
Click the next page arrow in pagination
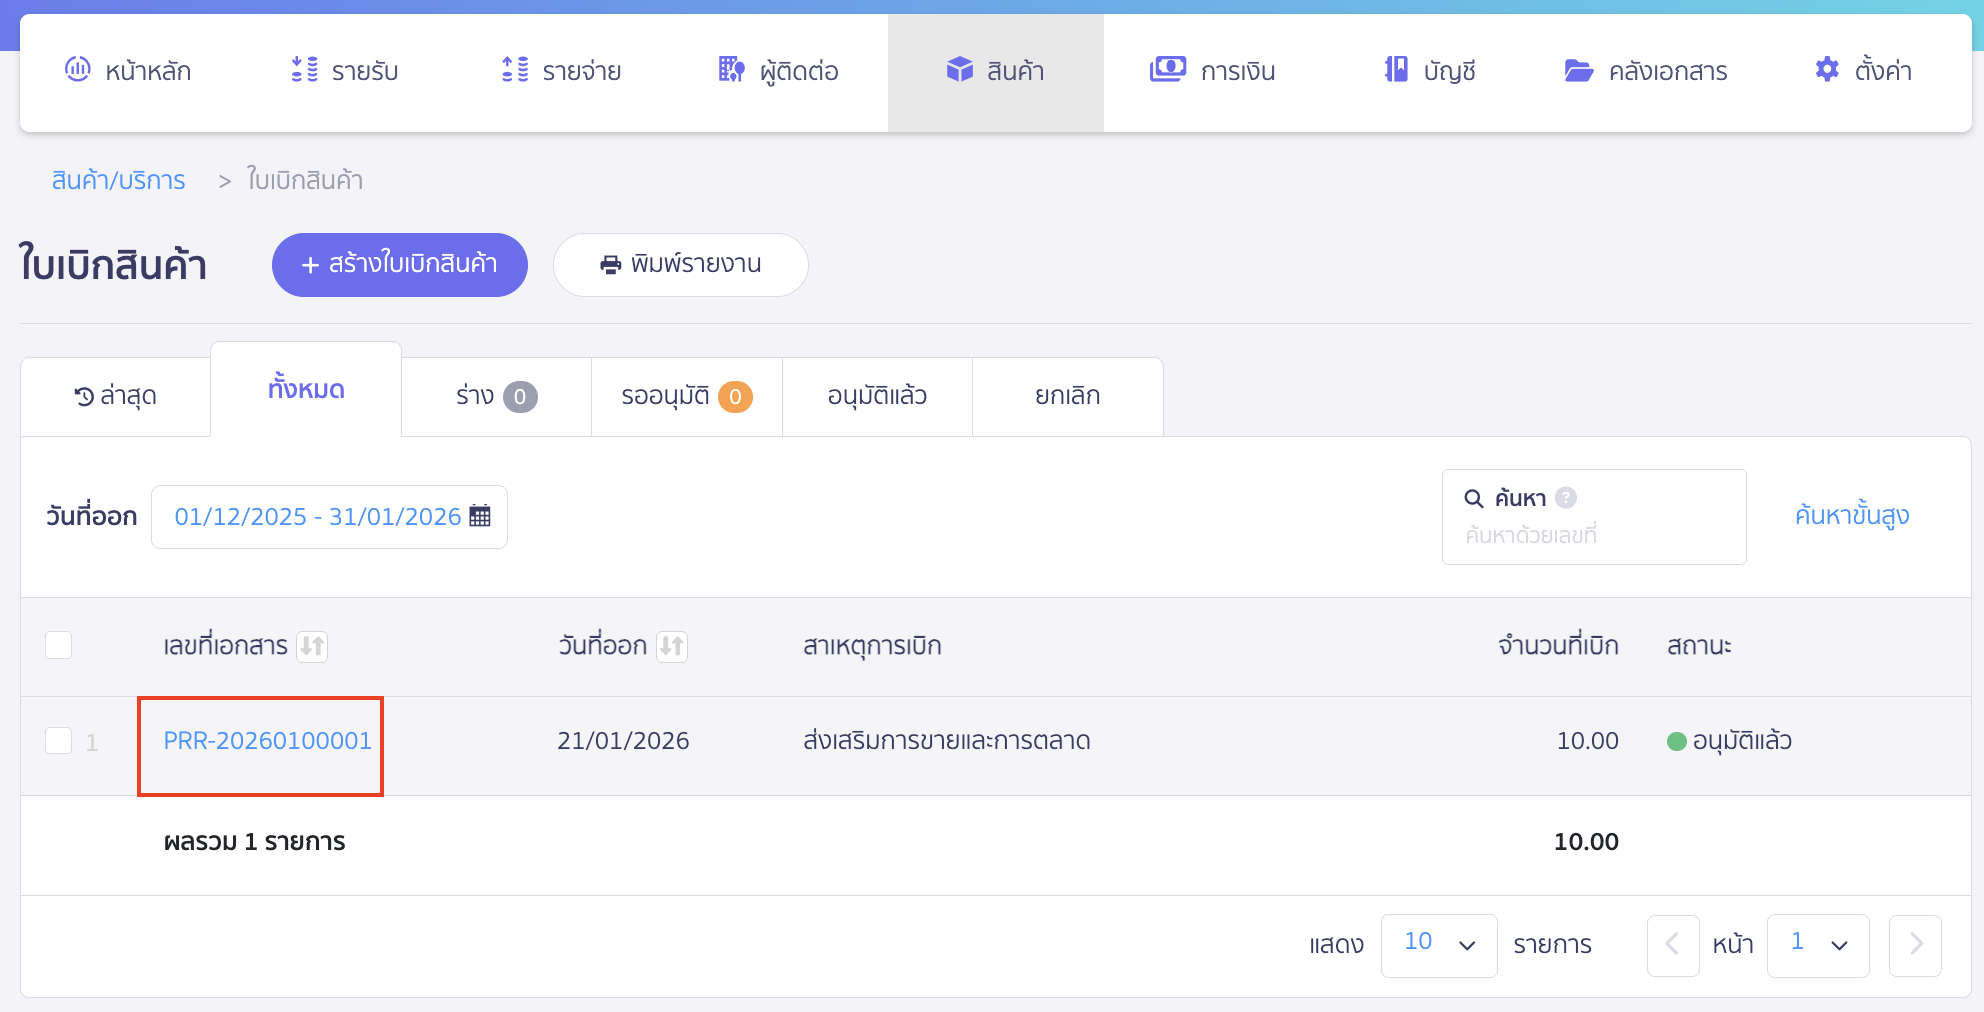(1915, 944)
